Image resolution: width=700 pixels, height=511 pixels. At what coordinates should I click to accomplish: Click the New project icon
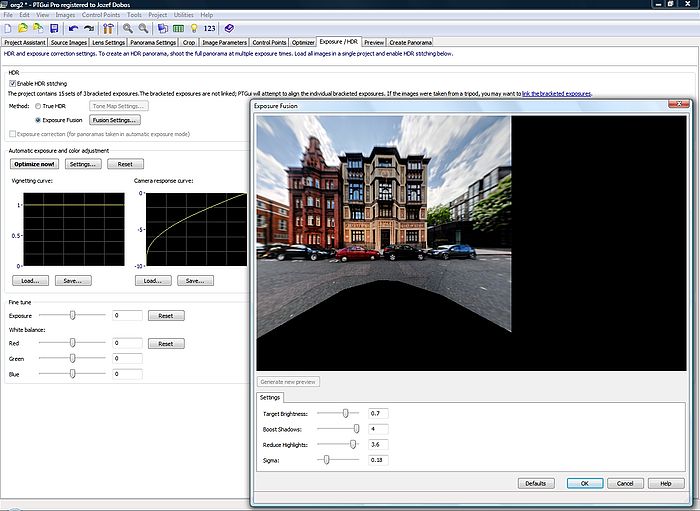(10, 29)
